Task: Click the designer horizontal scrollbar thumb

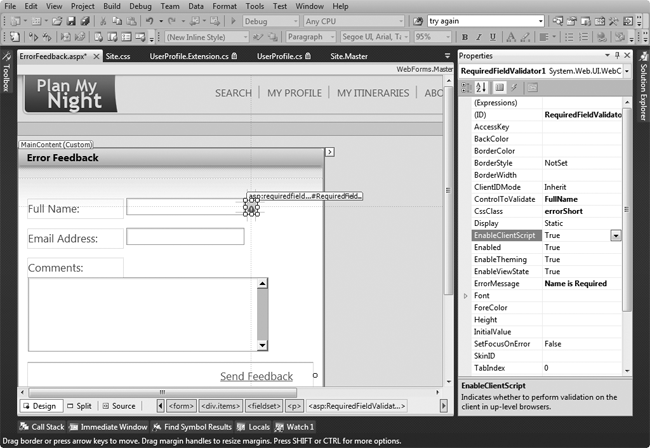Action: point(162,392)
